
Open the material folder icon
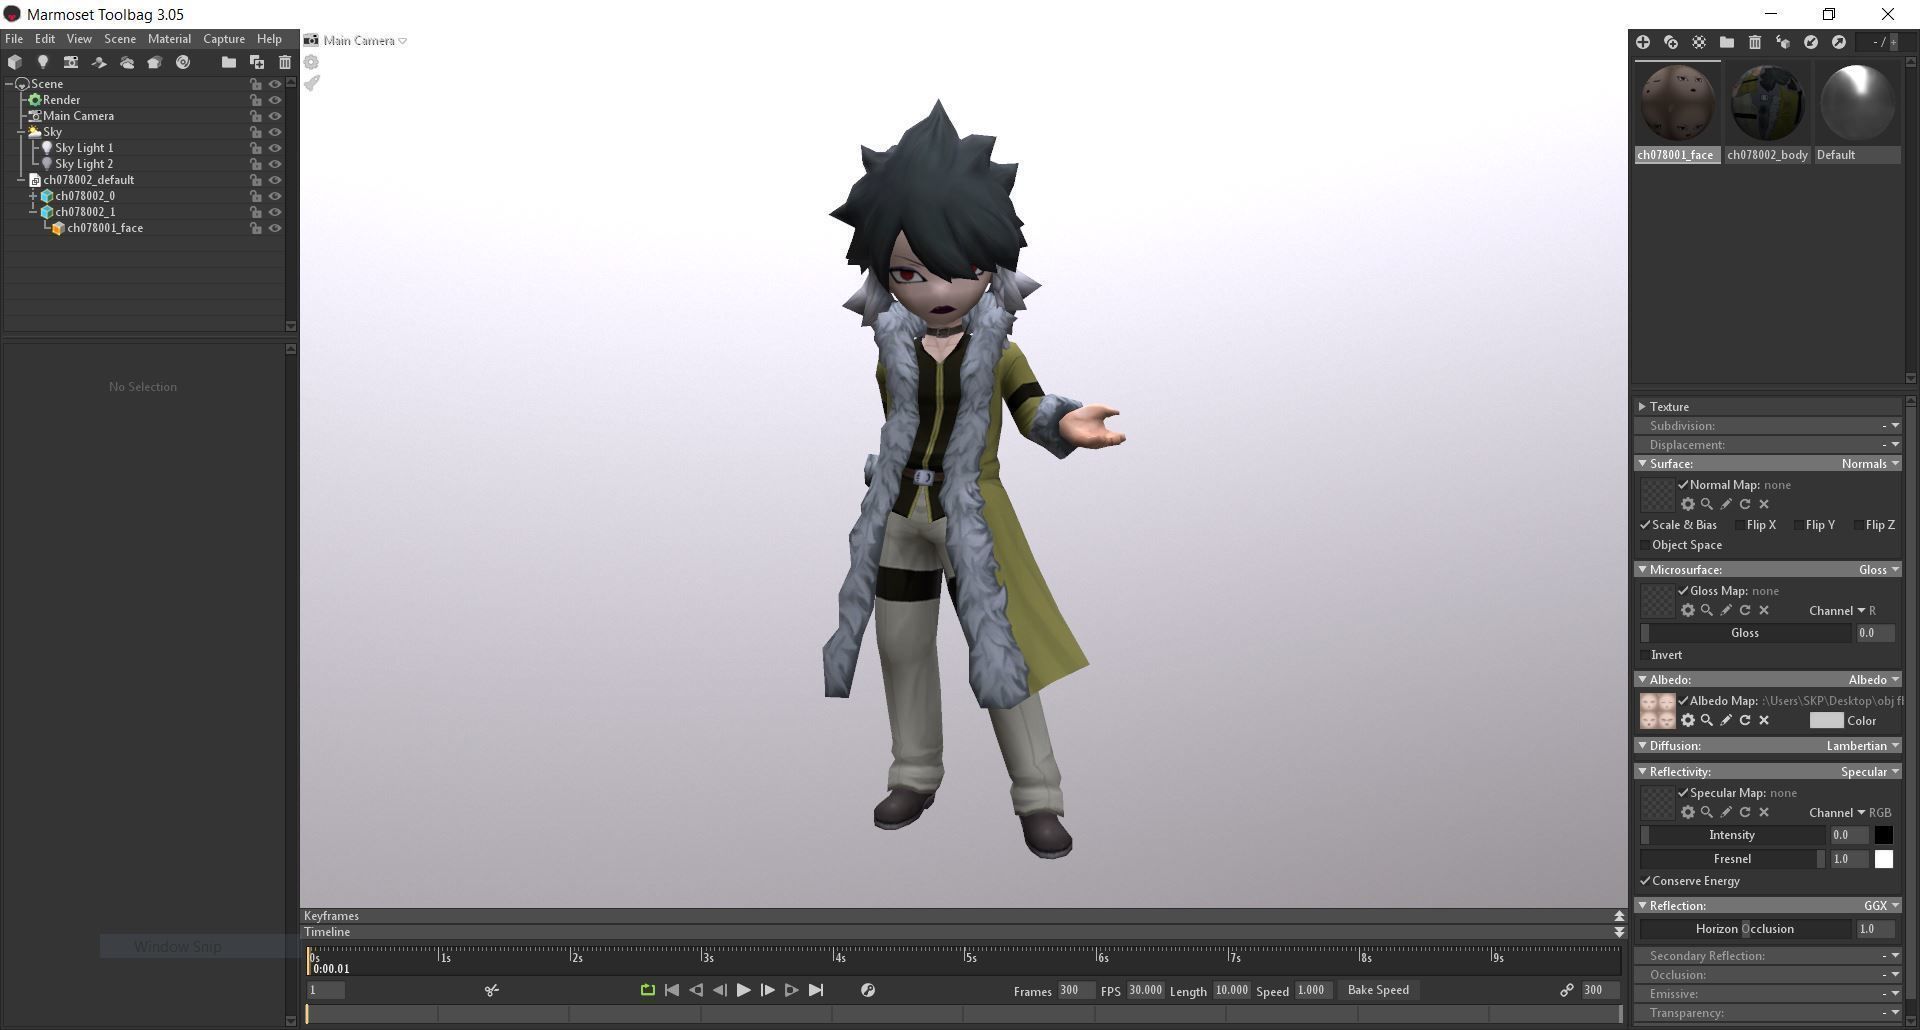(x=1727, y=42)
